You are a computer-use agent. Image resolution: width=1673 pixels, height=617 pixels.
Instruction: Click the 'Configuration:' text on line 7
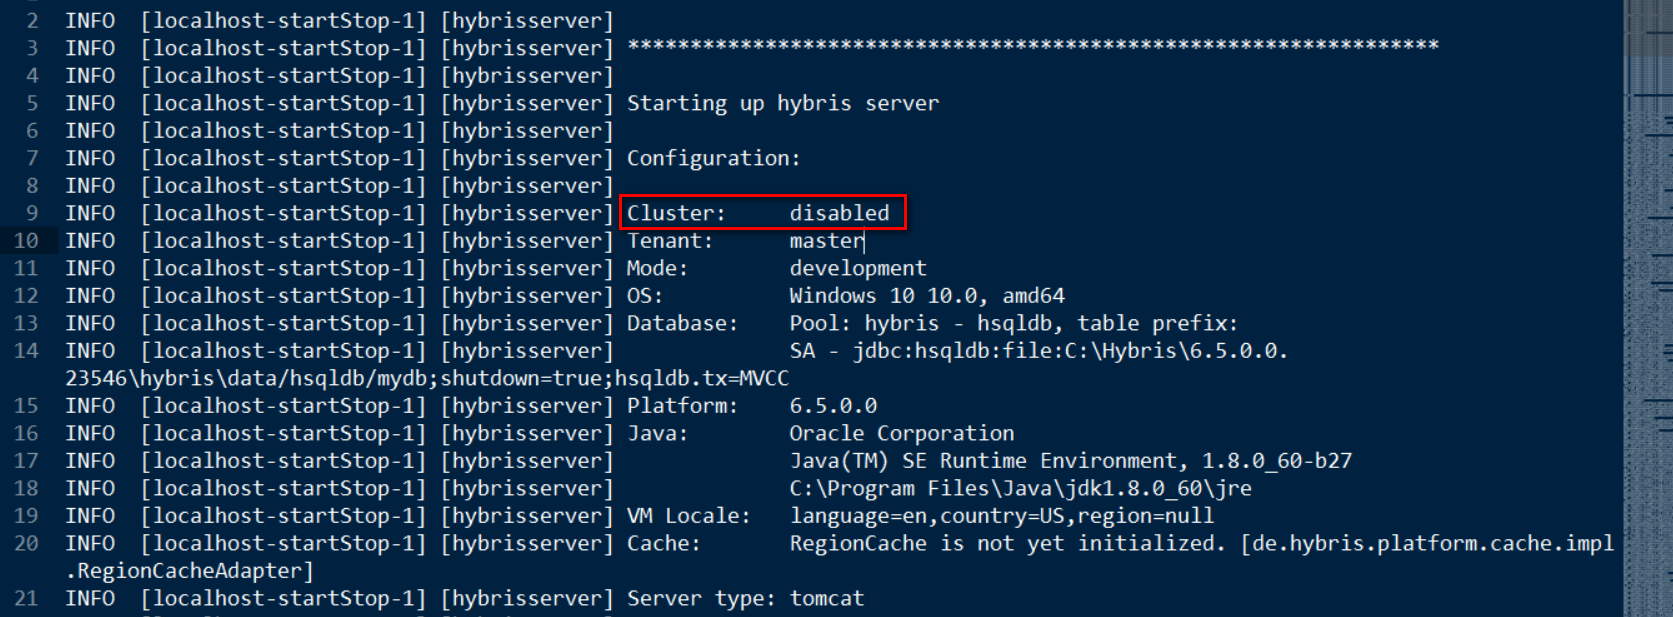tap(713, 158)
